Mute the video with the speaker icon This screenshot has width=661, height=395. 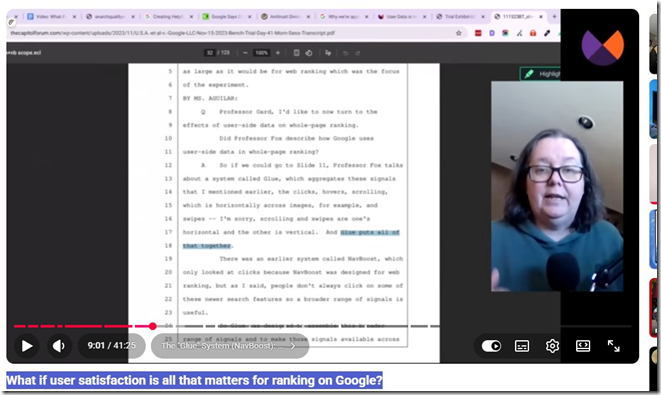tap(59, 346)
